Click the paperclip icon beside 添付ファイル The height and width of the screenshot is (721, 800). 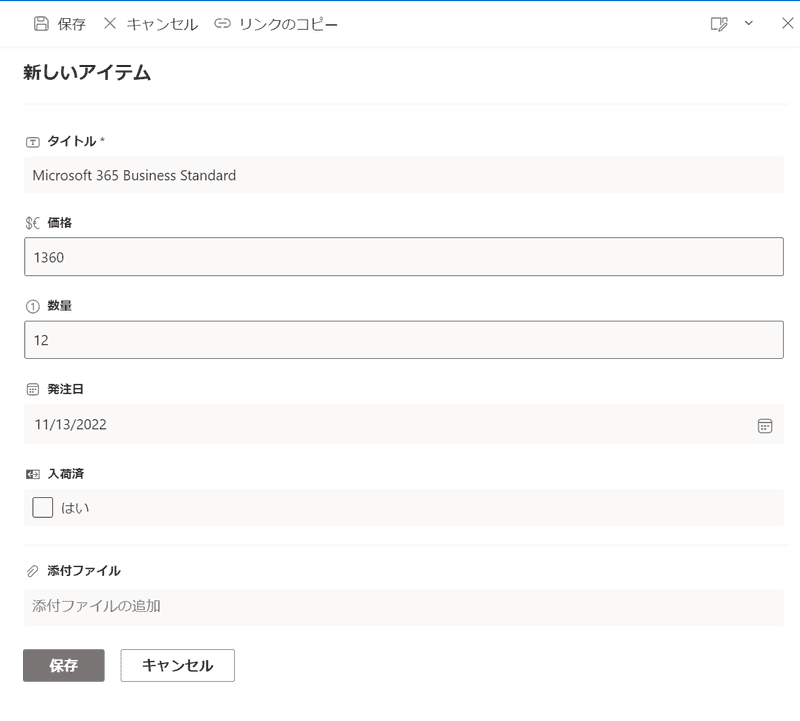33,571
